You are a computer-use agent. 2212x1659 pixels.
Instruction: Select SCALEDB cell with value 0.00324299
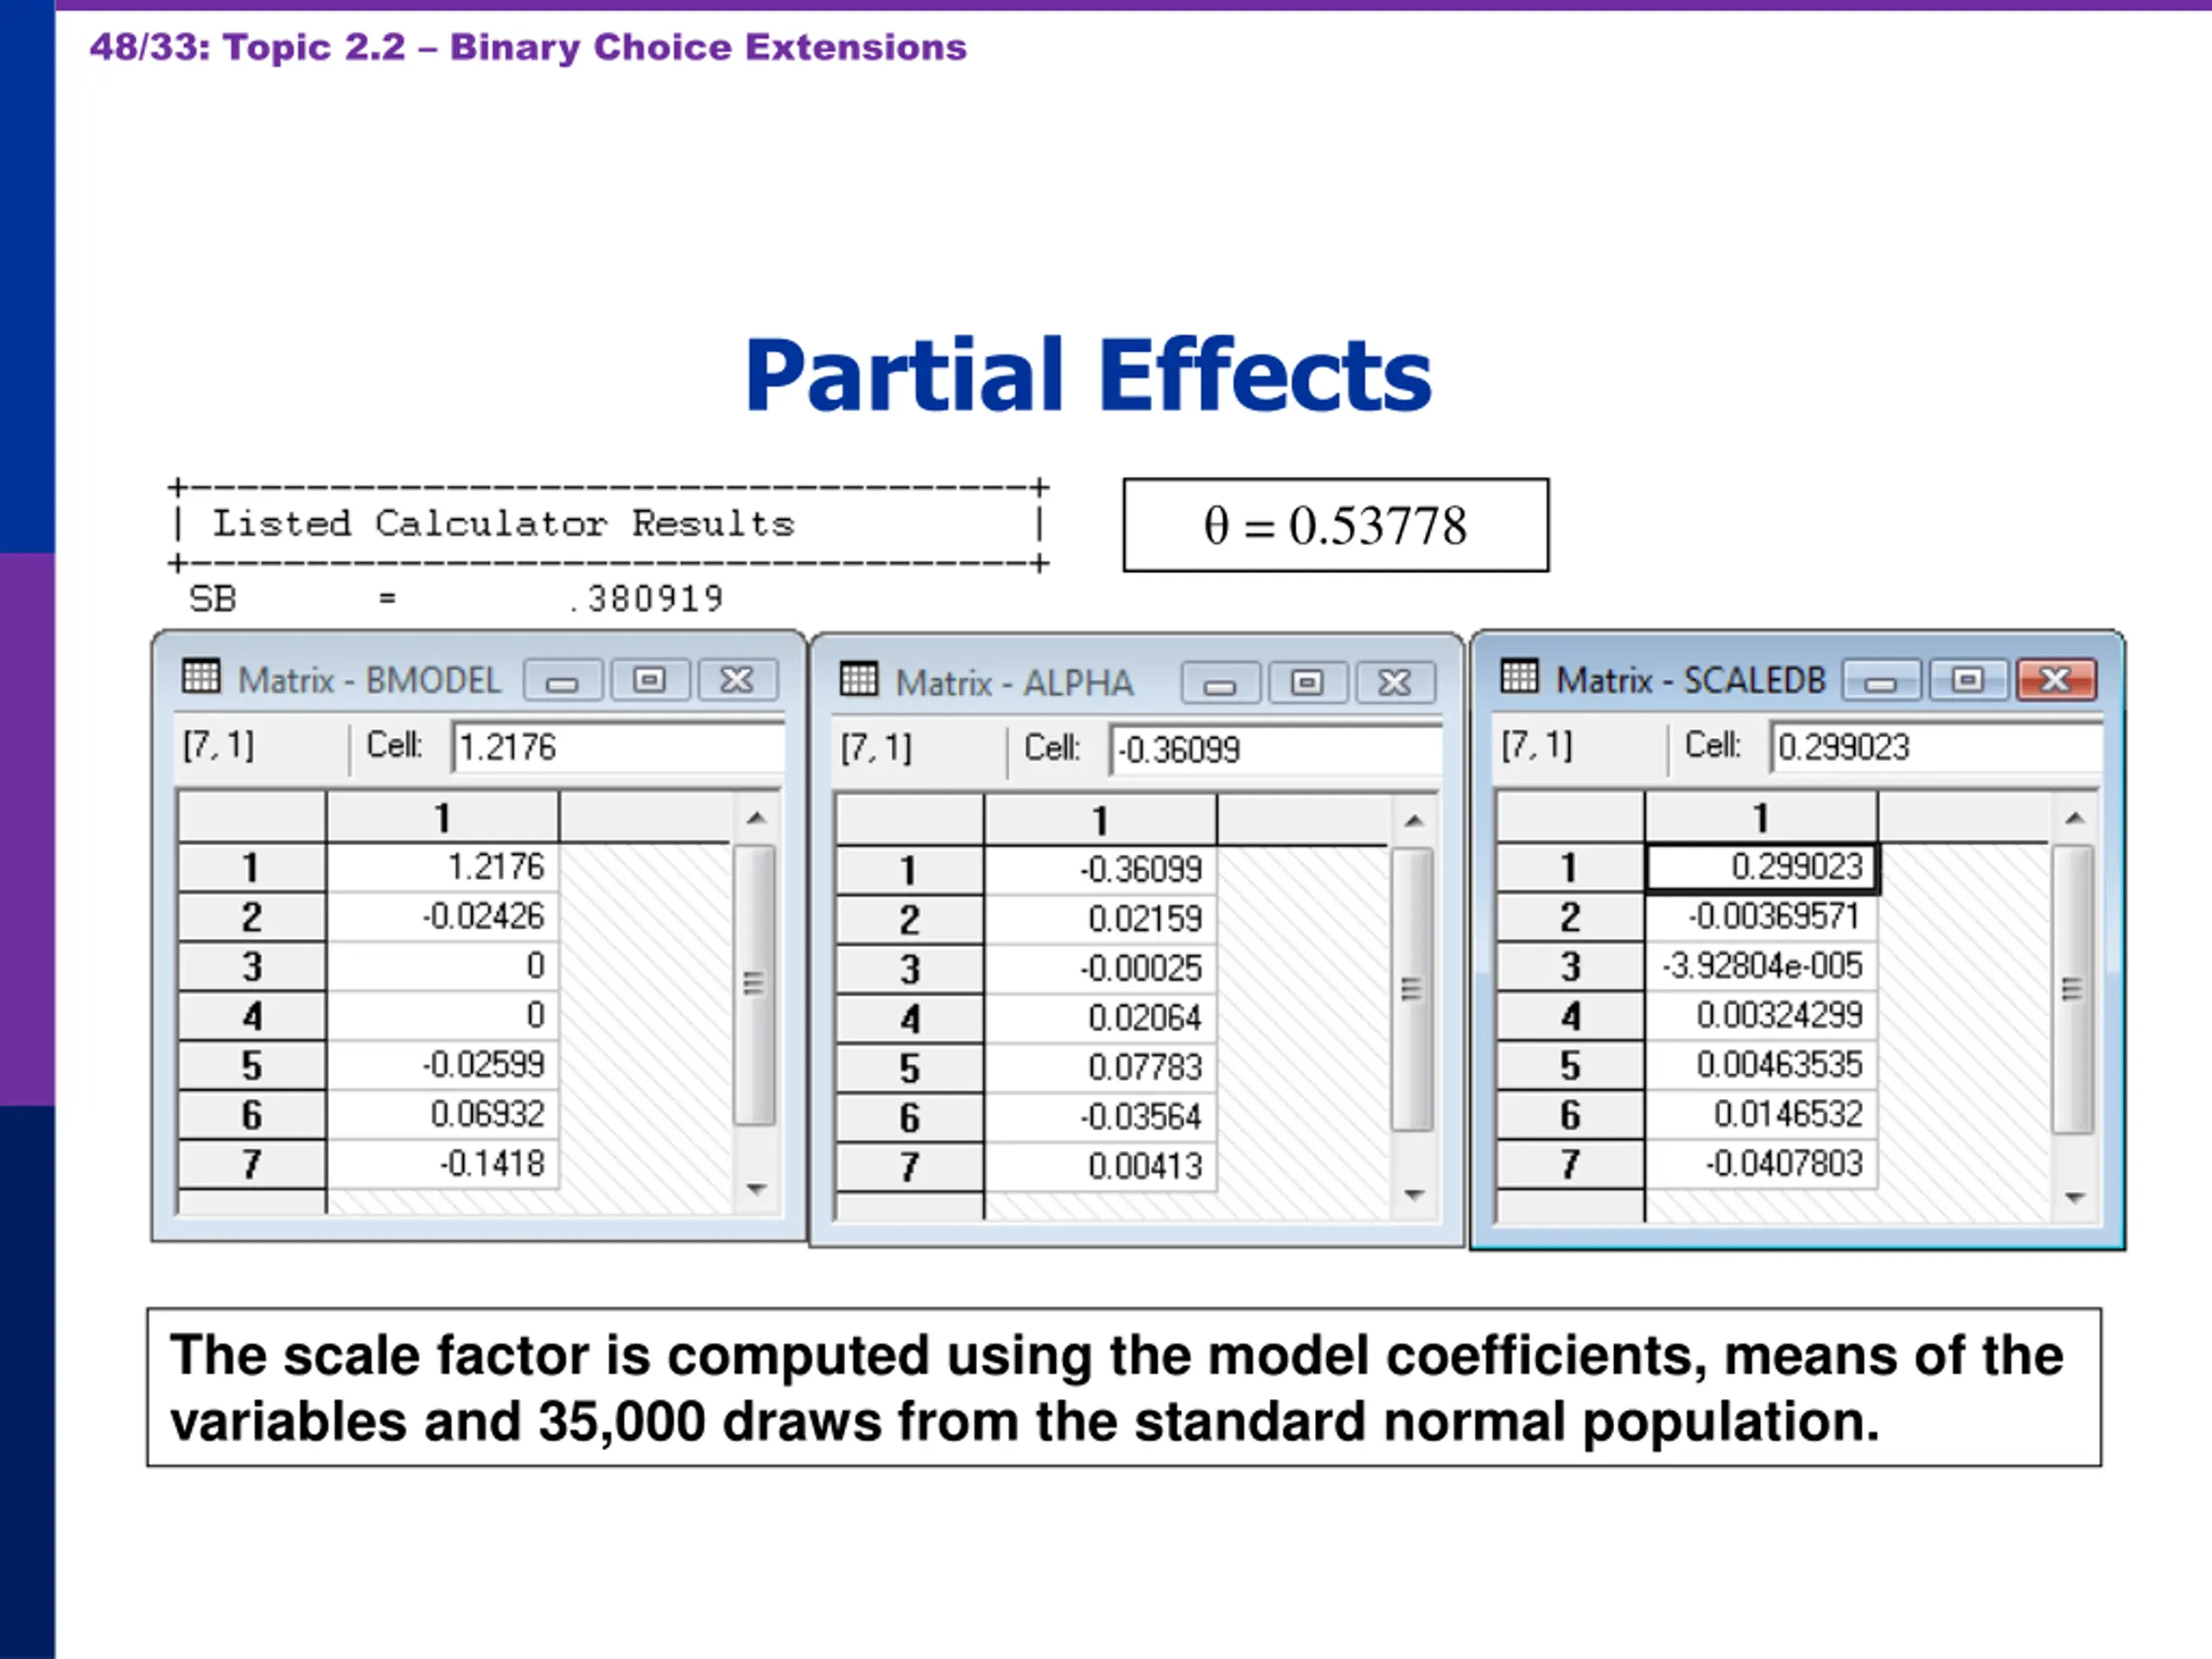click(1761, 1015)
